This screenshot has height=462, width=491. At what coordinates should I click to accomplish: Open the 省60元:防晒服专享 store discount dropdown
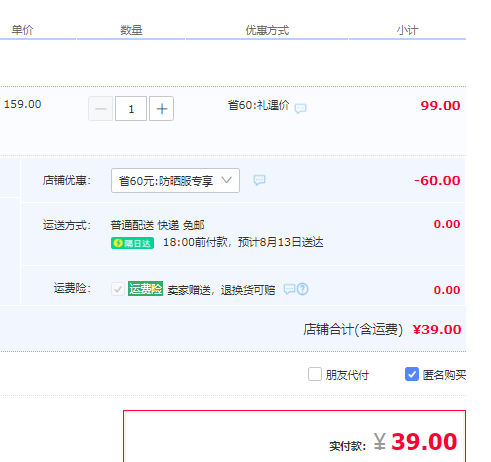pos(175,180)
